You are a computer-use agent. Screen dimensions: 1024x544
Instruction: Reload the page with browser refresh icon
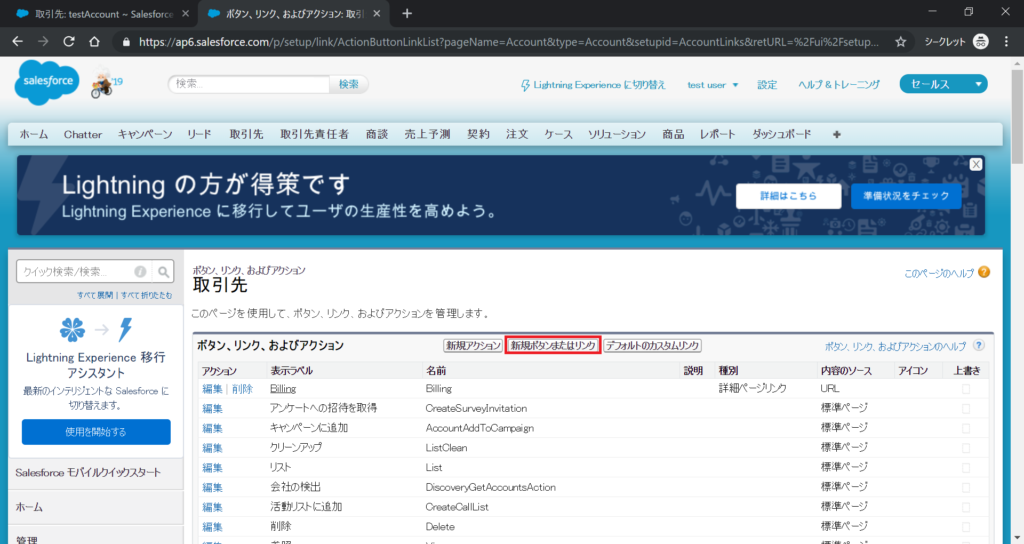point(68,42)
